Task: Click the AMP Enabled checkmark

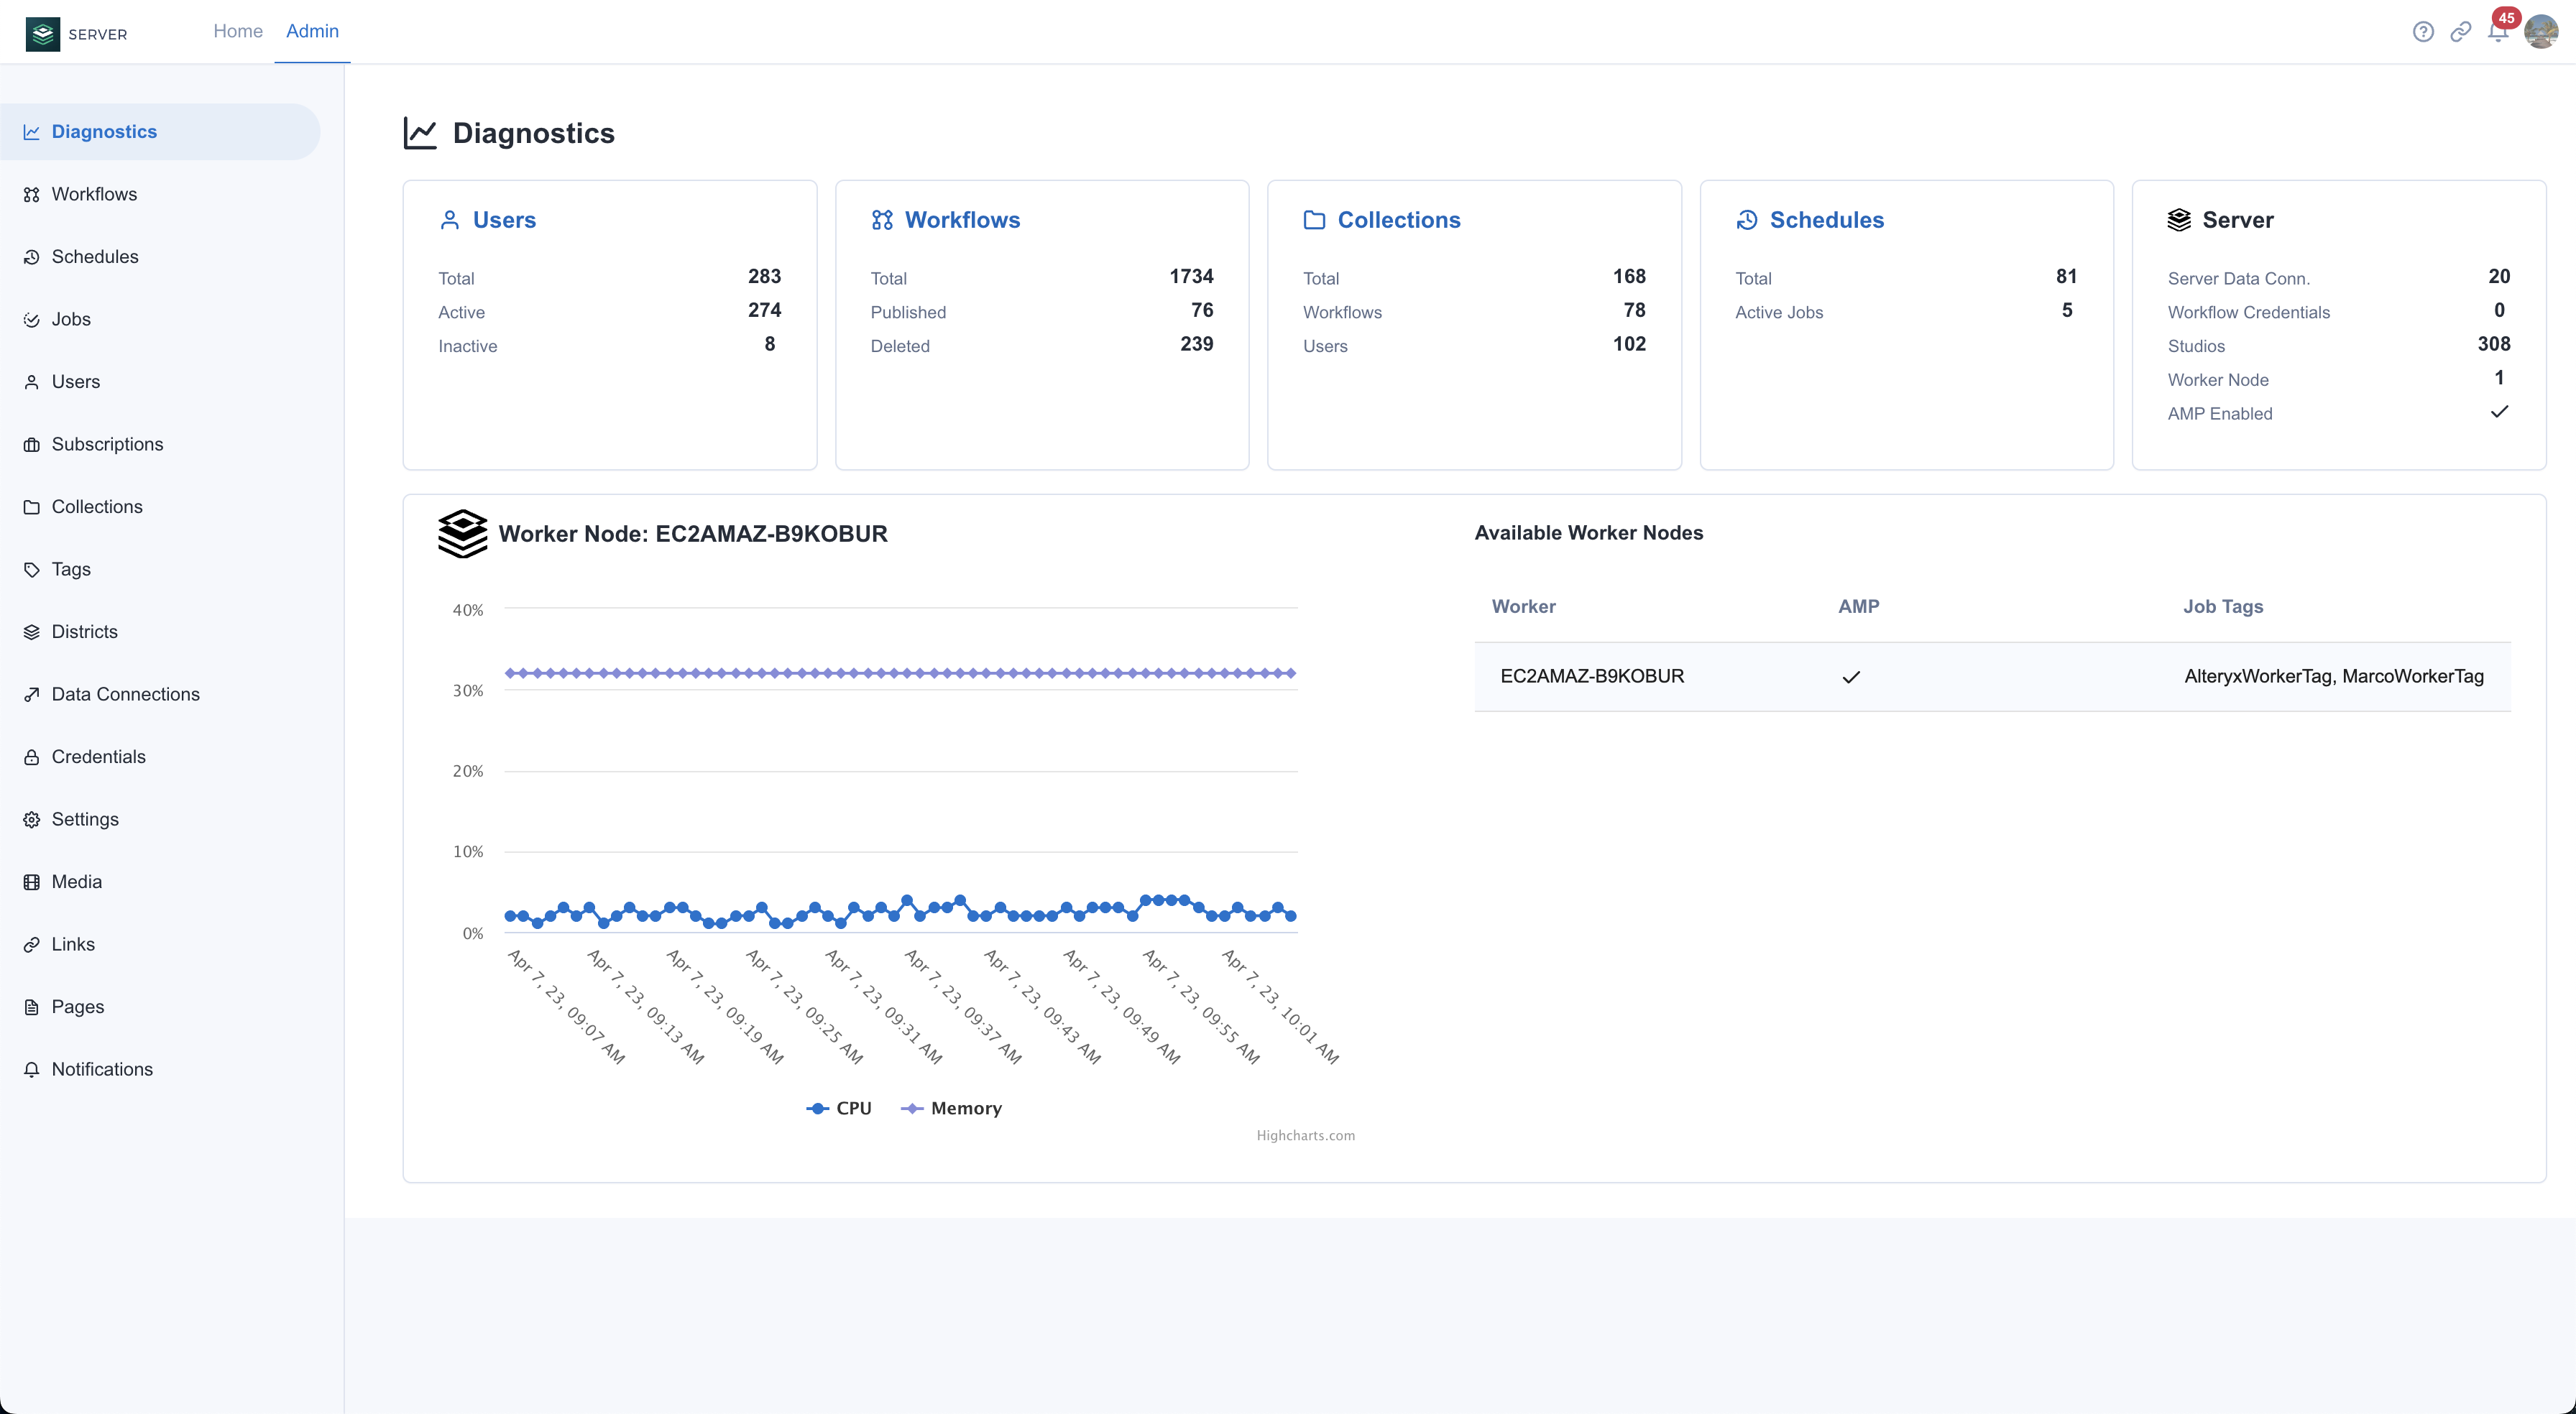Action: click(x=2499, y=412)
